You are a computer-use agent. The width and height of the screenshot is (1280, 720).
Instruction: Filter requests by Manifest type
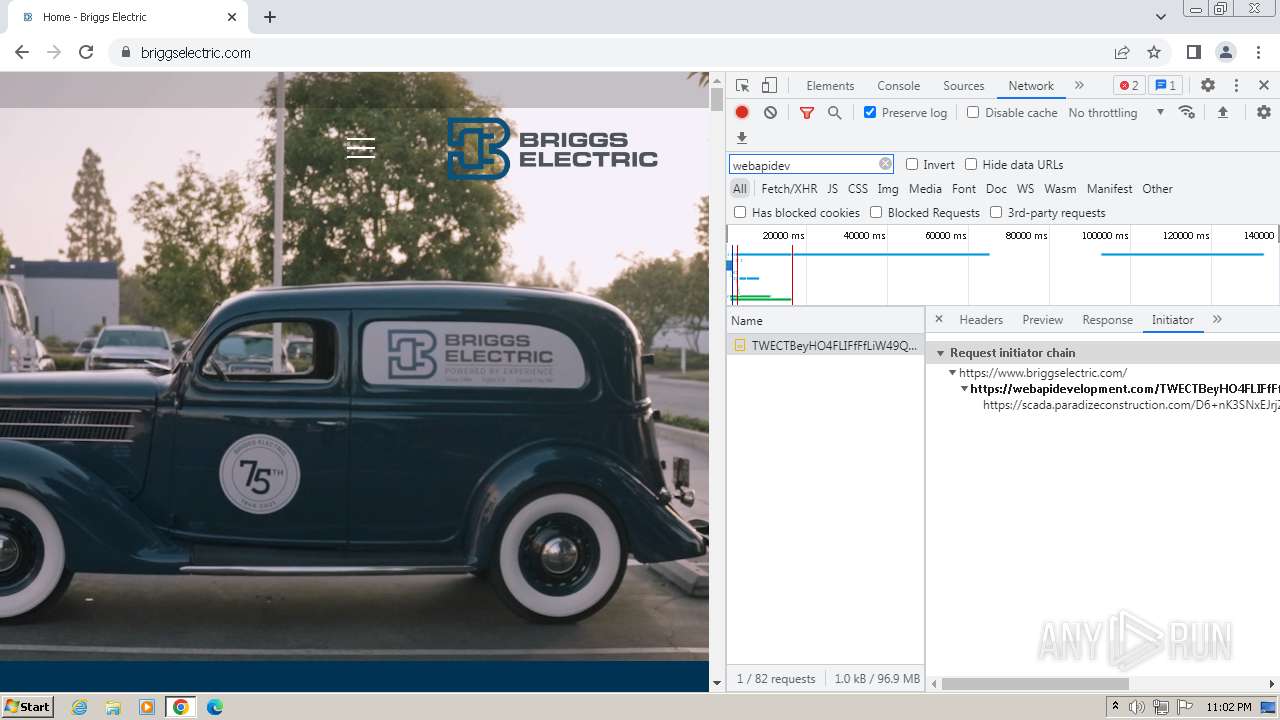[x=1109, y=188]
